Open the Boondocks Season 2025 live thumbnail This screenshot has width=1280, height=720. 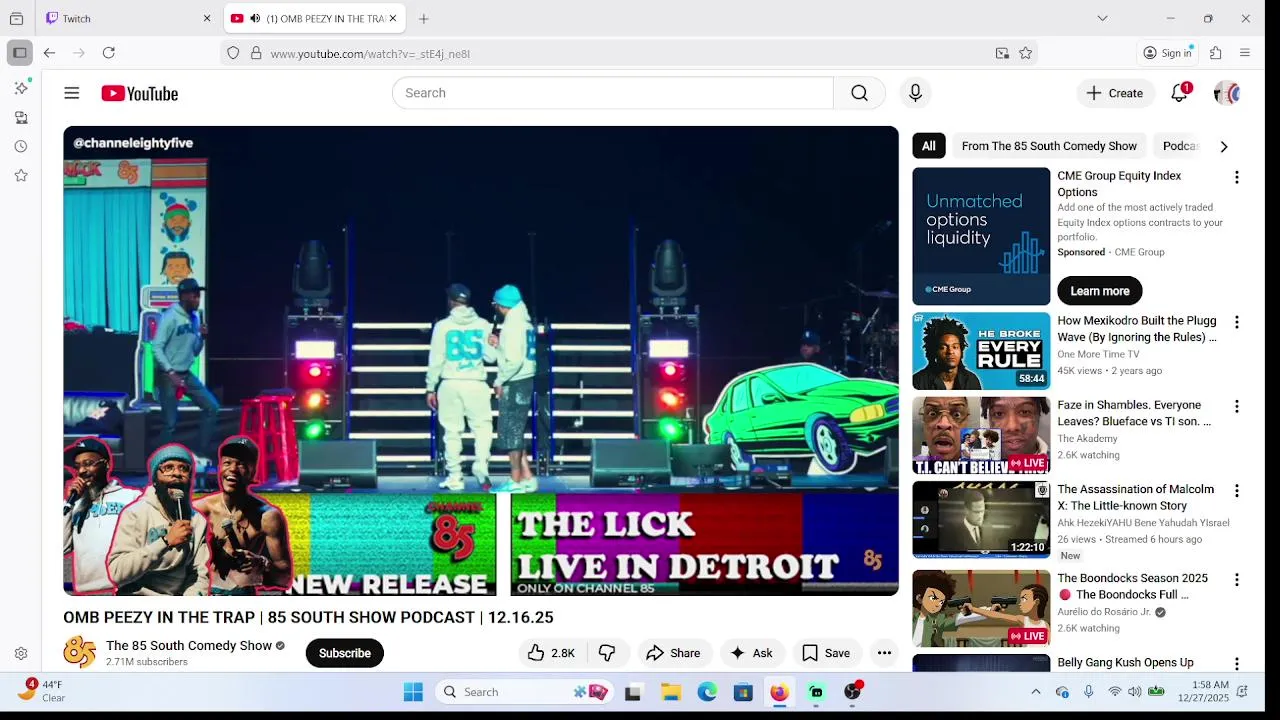pos(981,609)
